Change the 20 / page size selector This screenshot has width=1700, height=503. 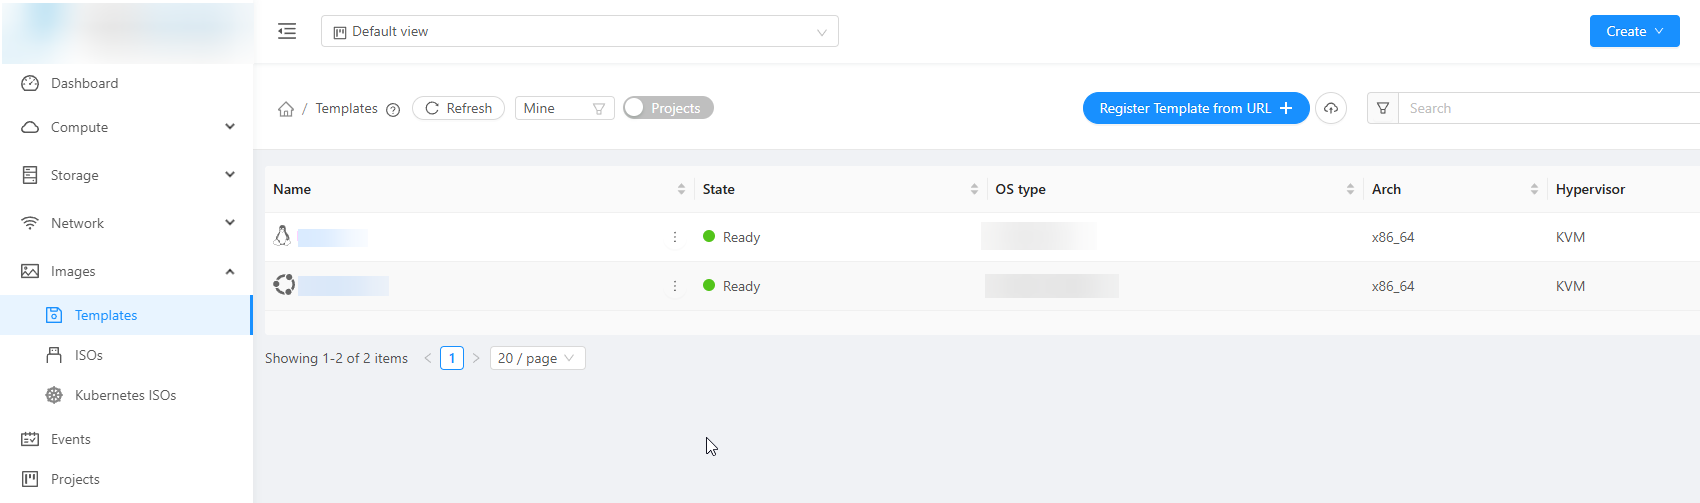pyautogui.click(x=537, y=358)
